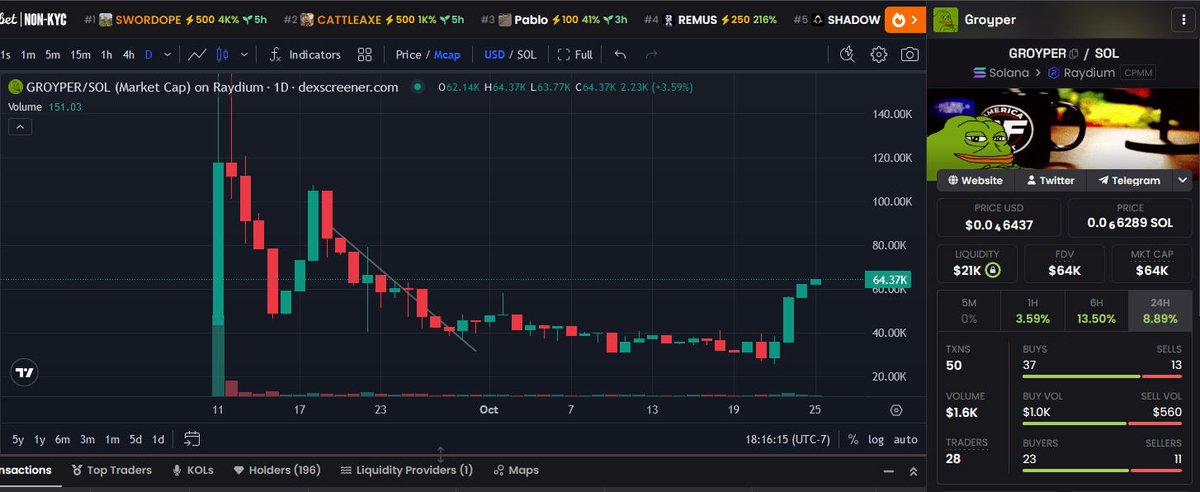Switch chart denomination to SOL
Viewport: 1200px width, 492px height.
[529, 55]
